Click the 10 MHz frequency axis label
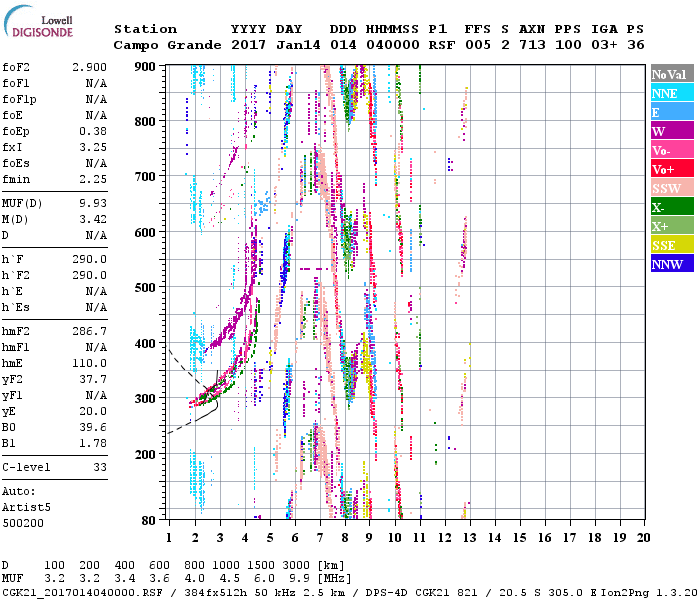The width and height of the screenshot is (700, 600). (395, 538)
